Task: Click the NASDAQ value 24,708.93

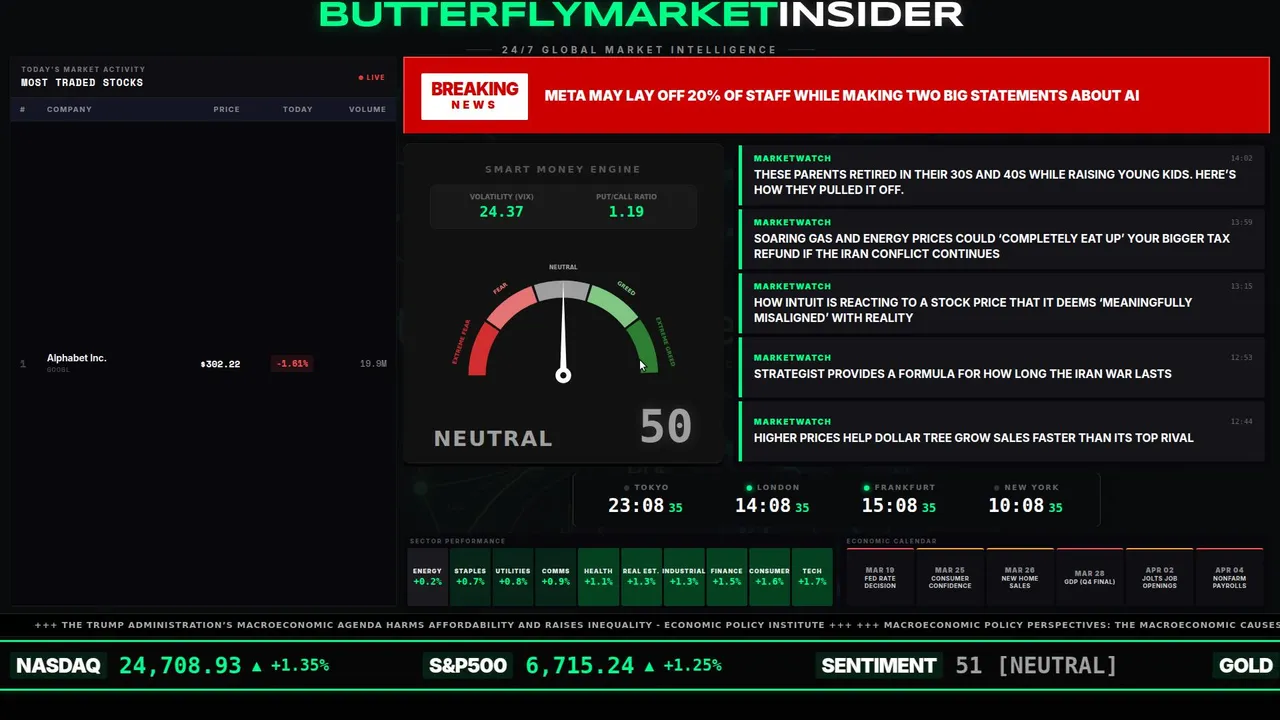Action: (x=180, y=665)
